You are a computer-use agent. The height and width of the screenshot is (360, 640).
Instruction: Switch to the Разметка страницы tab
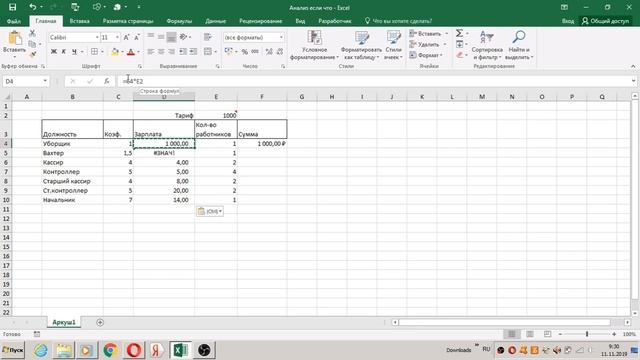tap(128, 21)
